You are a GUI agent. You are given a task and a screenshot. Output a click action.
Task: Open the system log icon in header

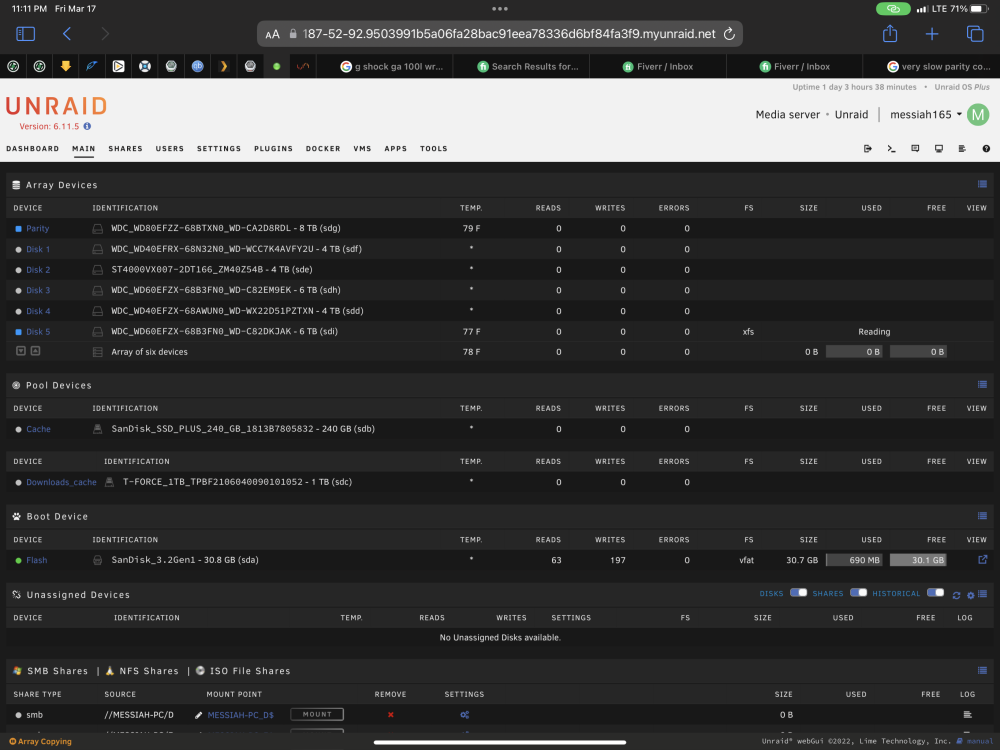pyautogui.click(x=962, y=149)
